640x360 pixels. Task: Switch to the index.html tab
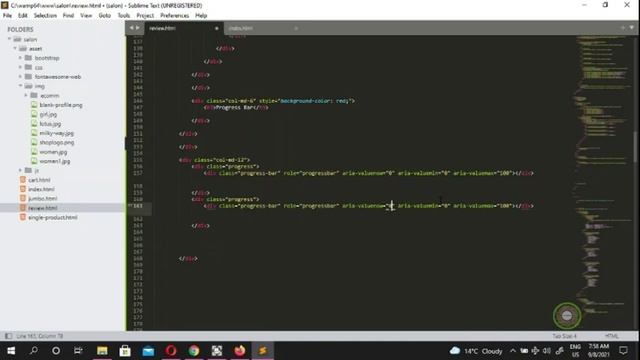point(261,28)
